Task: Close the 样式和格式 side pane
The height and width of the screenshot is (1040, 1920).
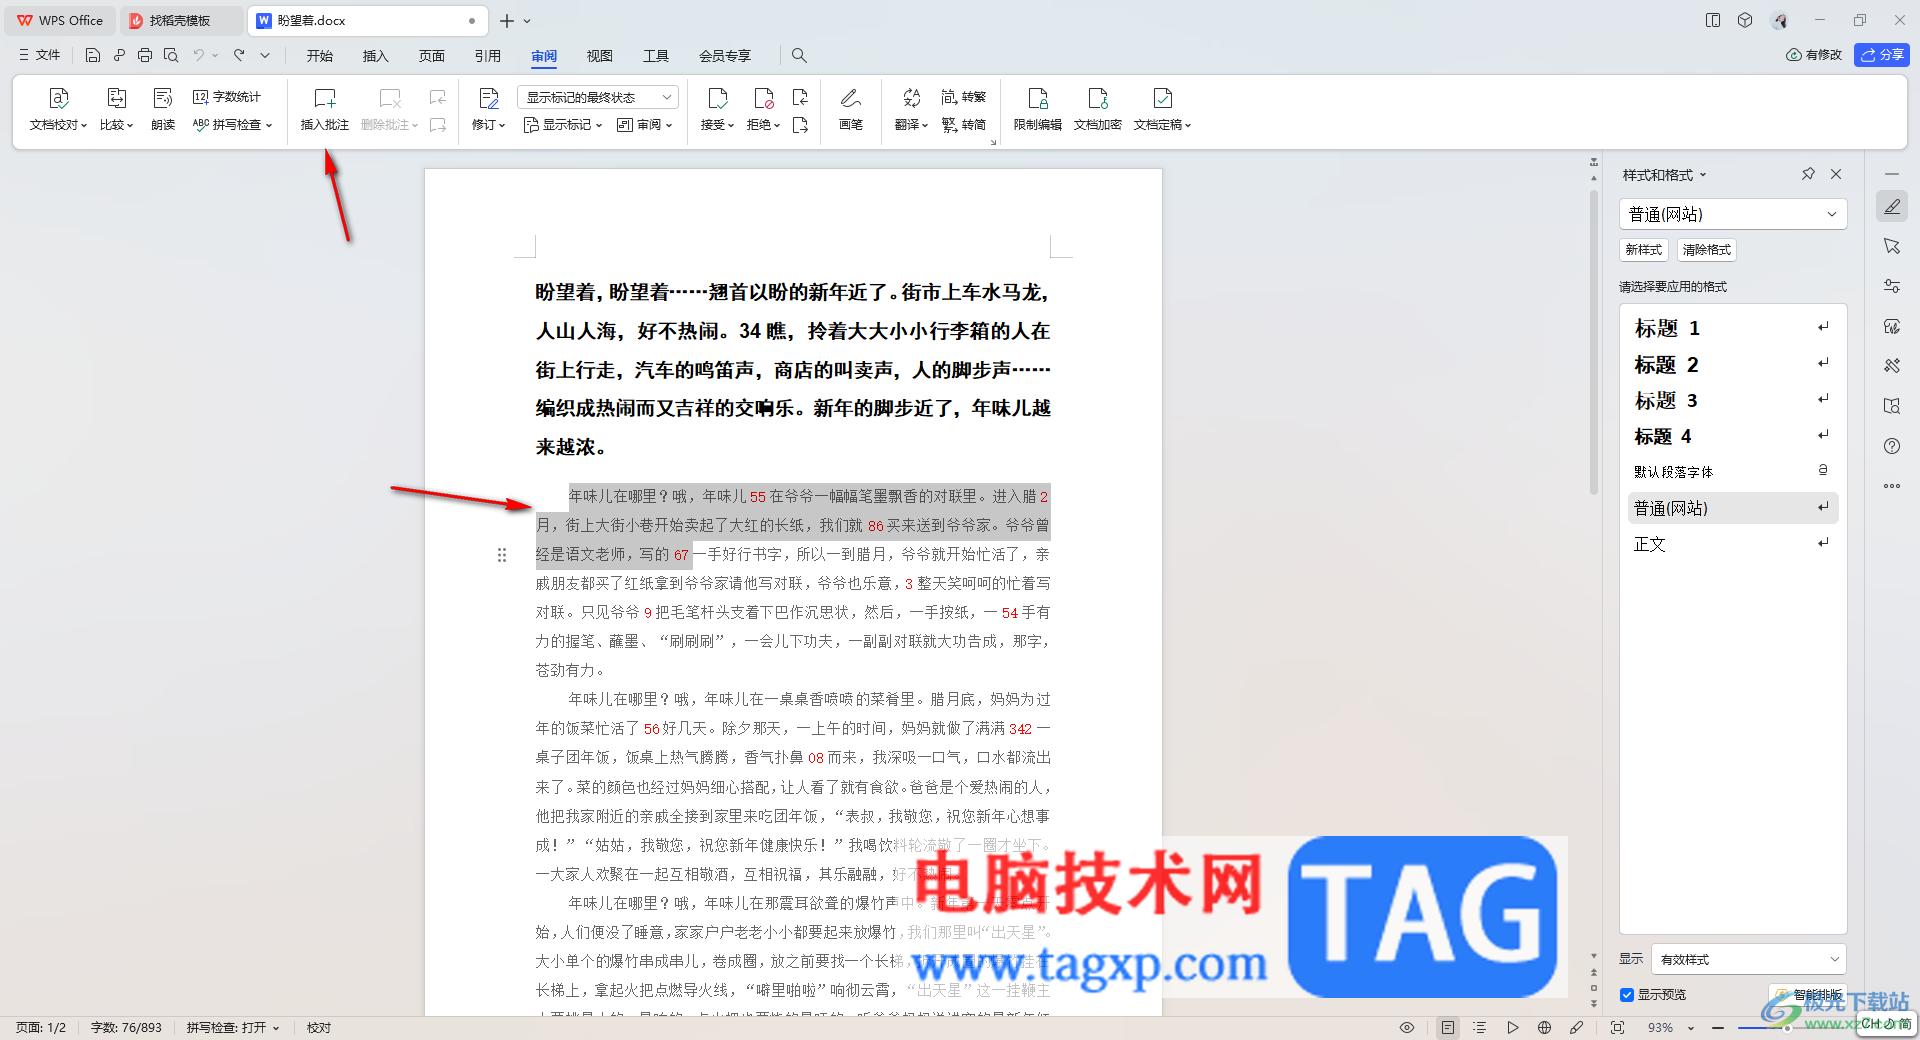Action: coord(1836,174)
